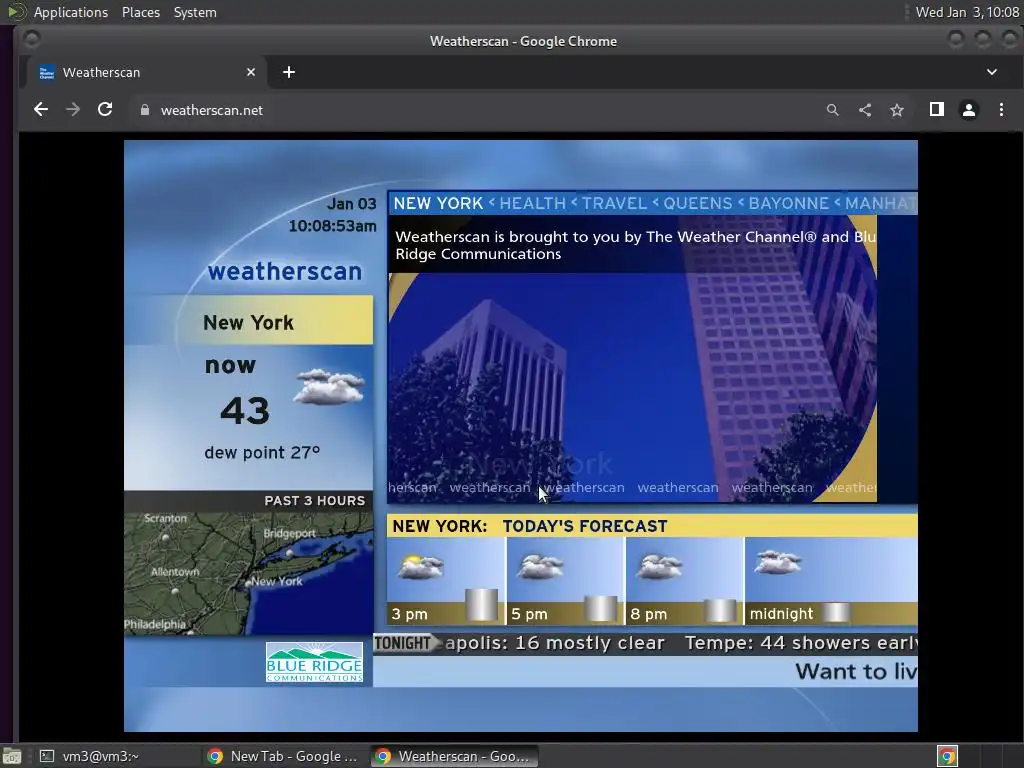The width and height of the screenshot is (1024, 768).
Task: Click the Chrome window menu button in title bar
Action: (31, 40)
